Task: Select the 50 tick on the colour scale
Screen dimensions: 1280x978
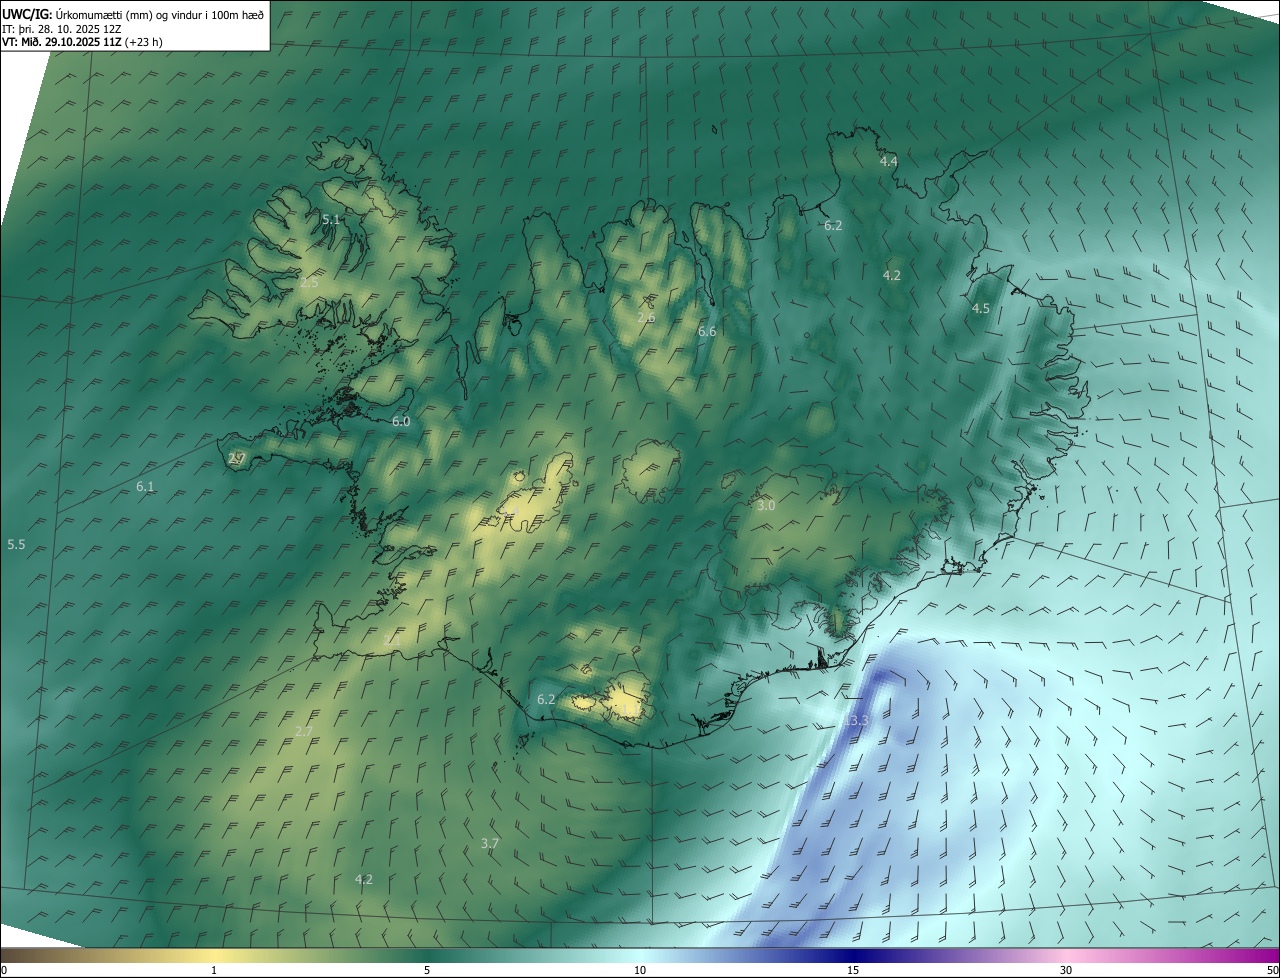Action: pos(1272,970)
